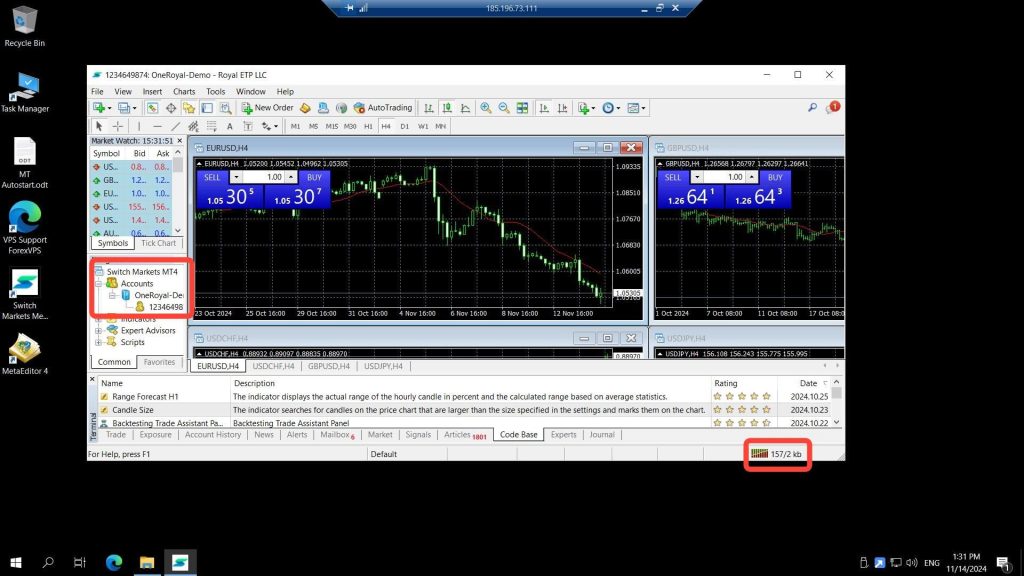The height and width of the screenshot is (576, 1024).
Task: Toggle the Market Watch toolbar icon
Action: click(152, 108)
